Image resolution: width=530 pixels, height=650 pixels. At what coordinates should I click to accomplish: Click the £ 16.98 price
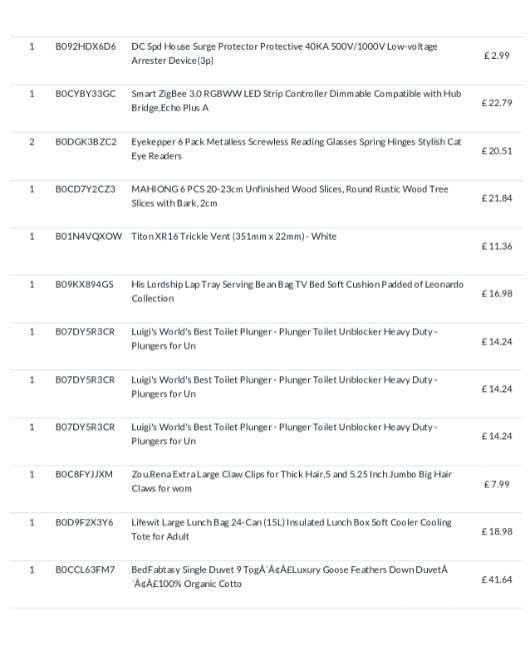496,293
